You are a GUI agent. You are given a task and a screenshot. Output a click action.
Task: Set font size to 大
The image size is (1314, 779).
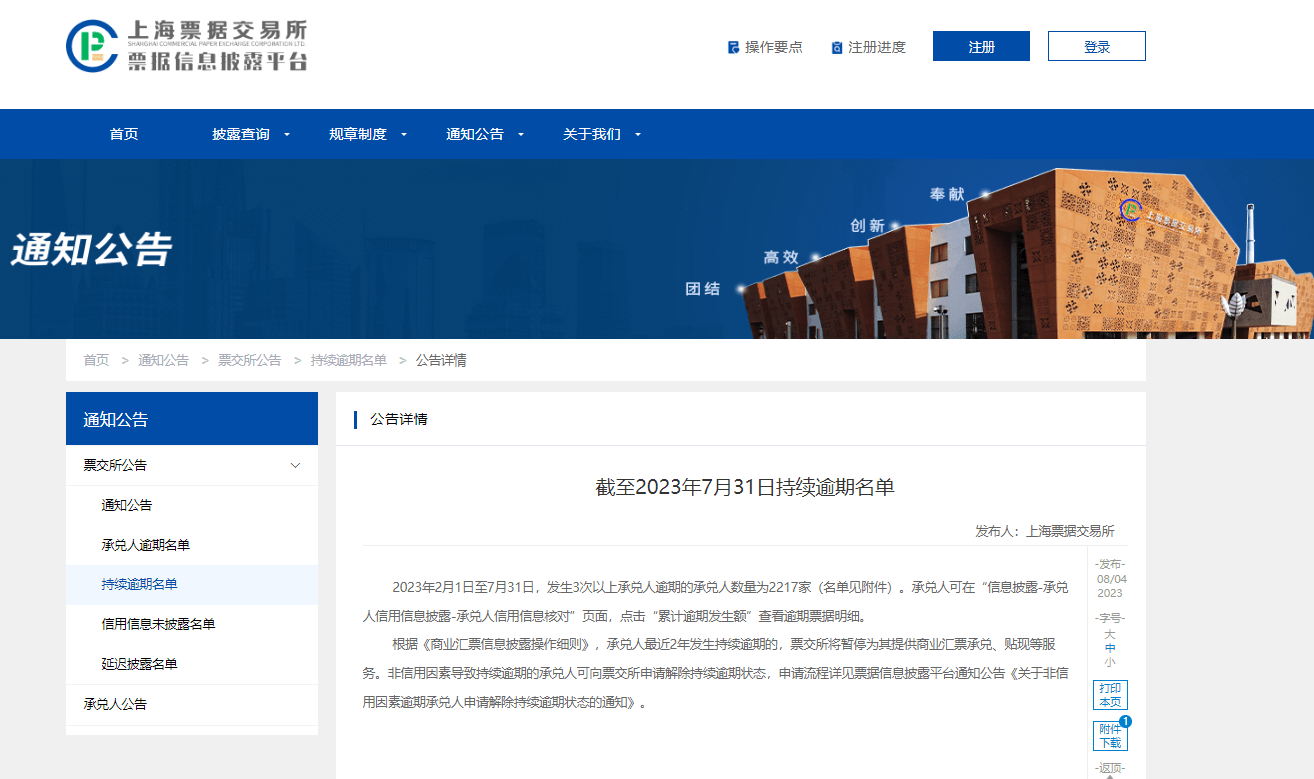coord(1110,634)
